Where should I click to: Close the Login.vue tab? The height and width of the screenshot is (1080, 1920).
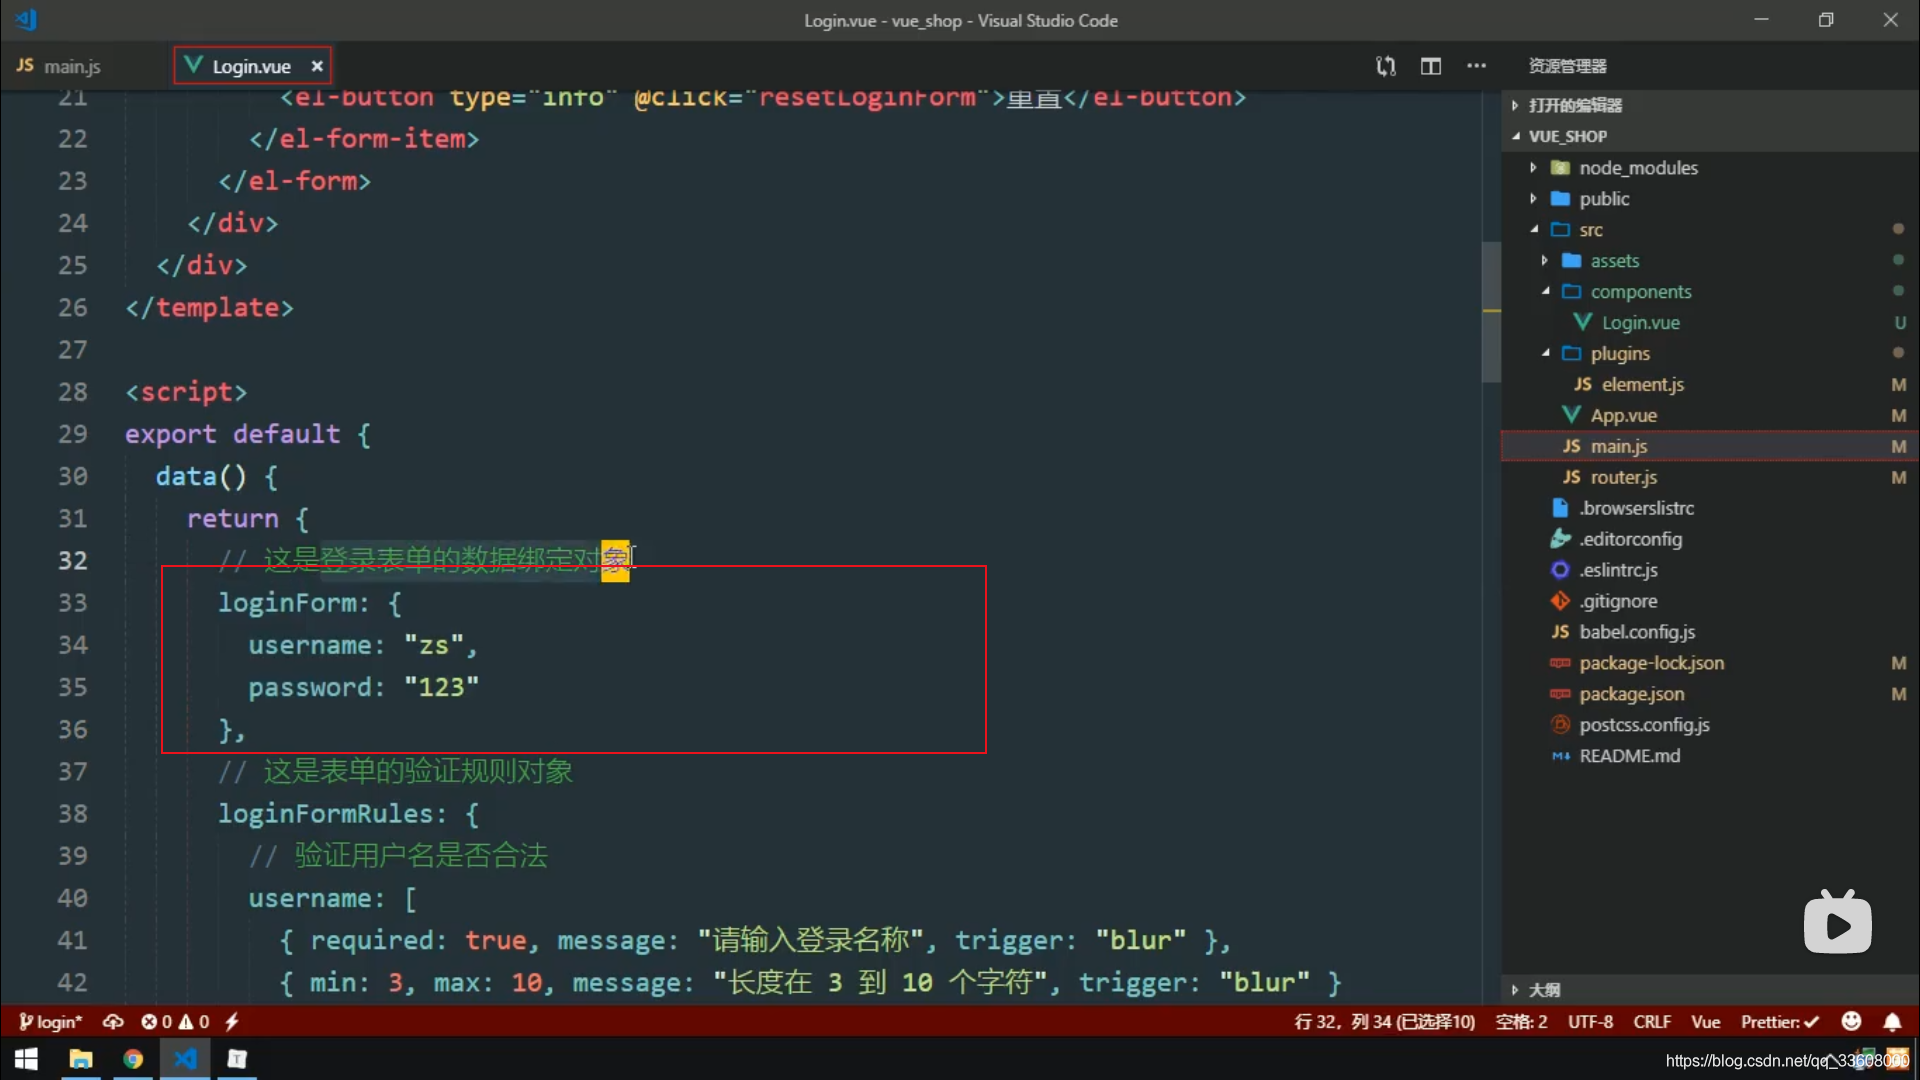[x=317, y=66]
